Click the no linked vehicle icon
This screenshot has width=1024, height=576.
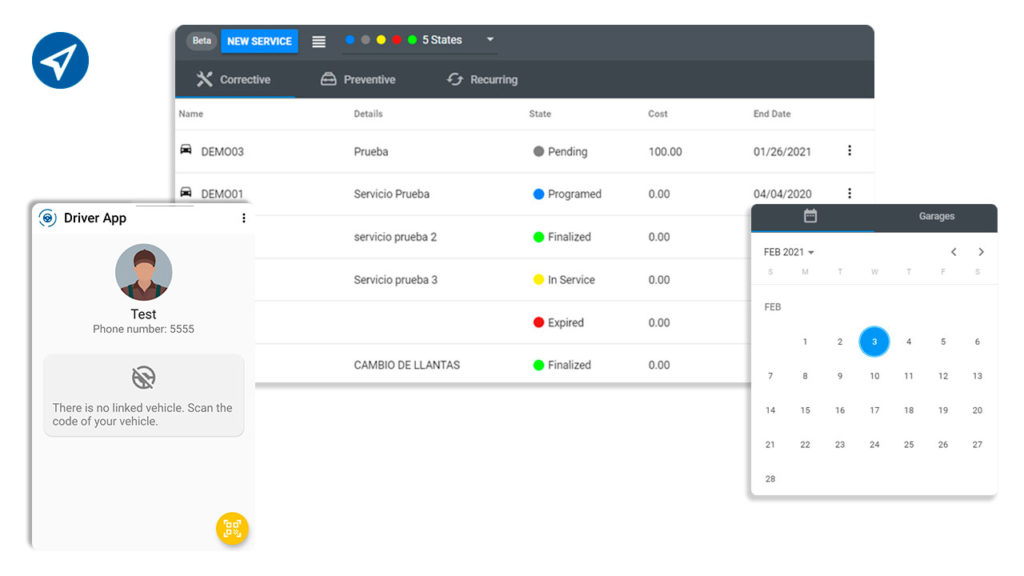coord(144,377)
